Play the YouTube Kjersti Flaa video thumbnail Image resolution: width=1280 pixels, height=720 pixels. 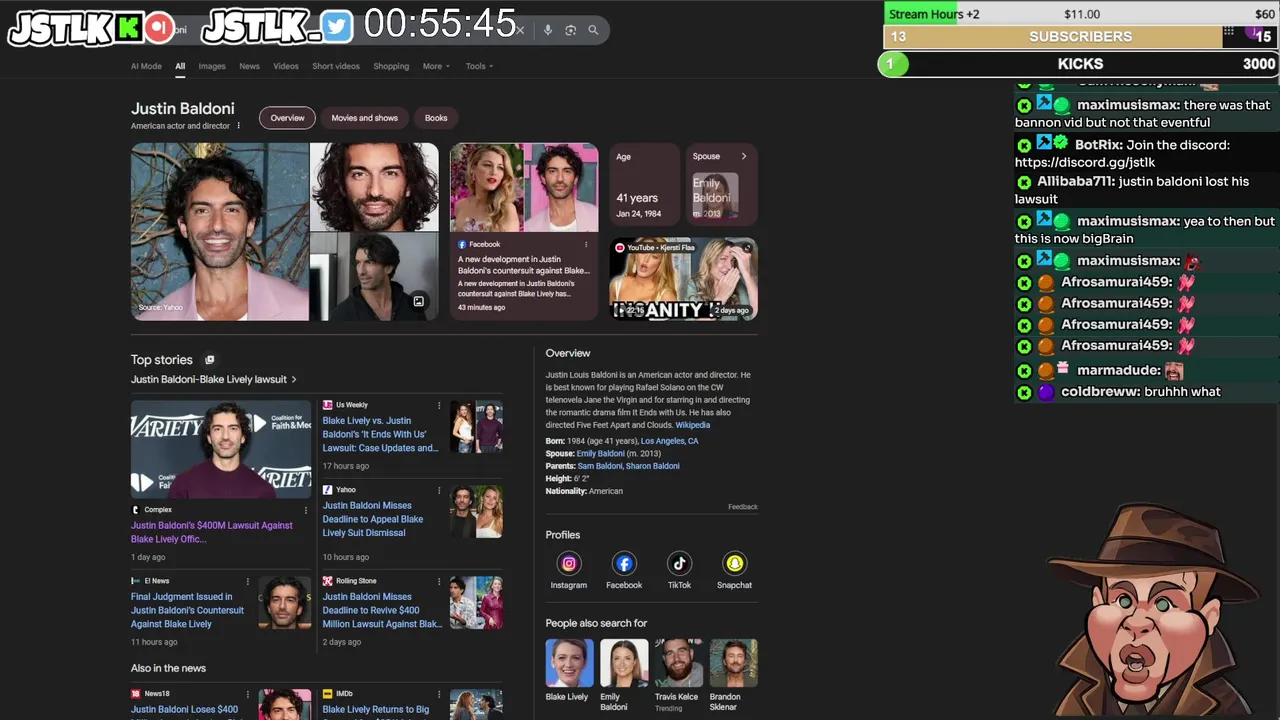pyautogui.click(x=683, y=278)
